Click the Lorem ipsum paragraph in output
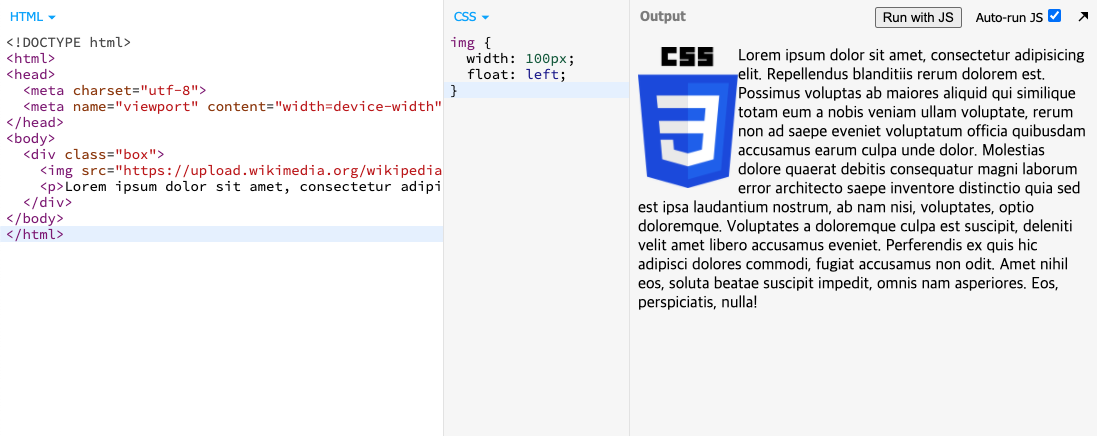1097x436 pixels. tap(862, 178)
